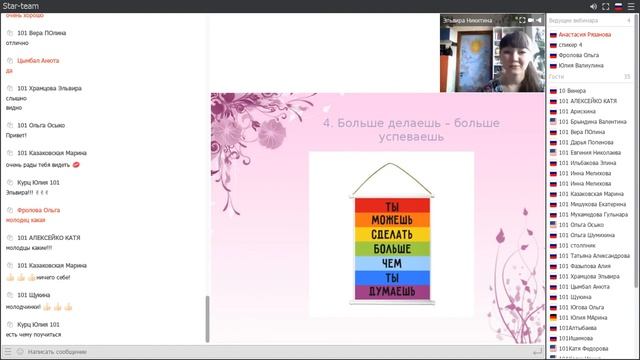Screen dimensions: 640x360
Task: Click the chat icon beside '101 Вера ПОлина' message
Action: tap(10, 33)
